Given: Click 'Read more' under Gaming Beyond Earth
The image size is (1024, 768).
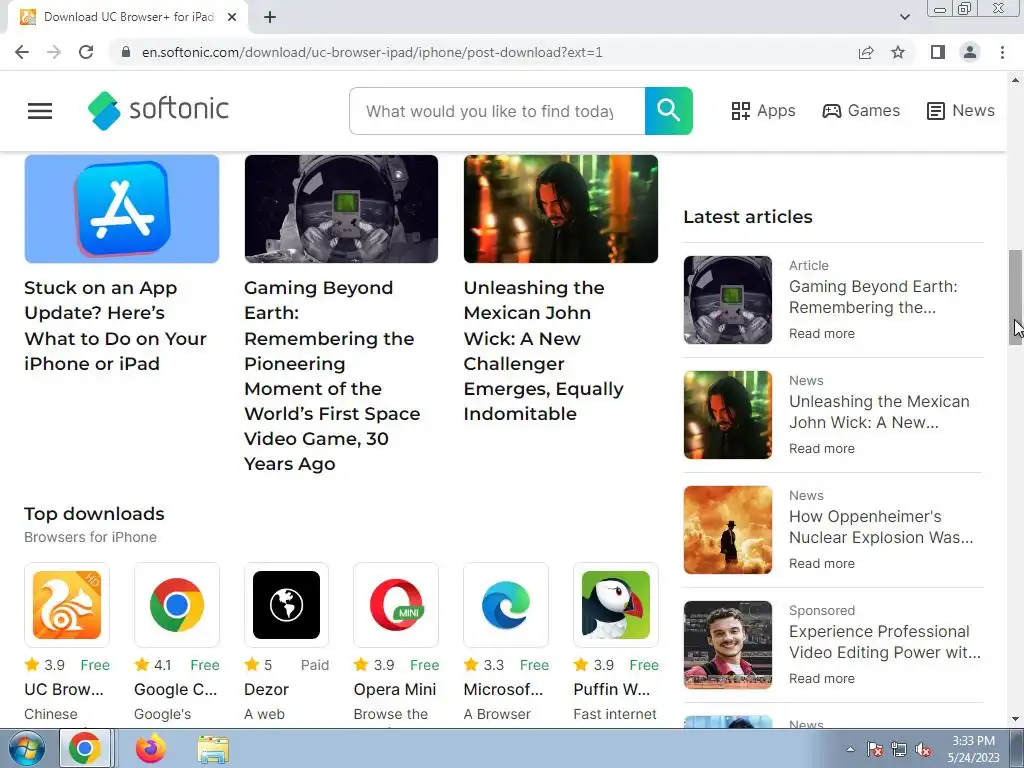Looking at the screenshot, I should (x=822, y=334).
